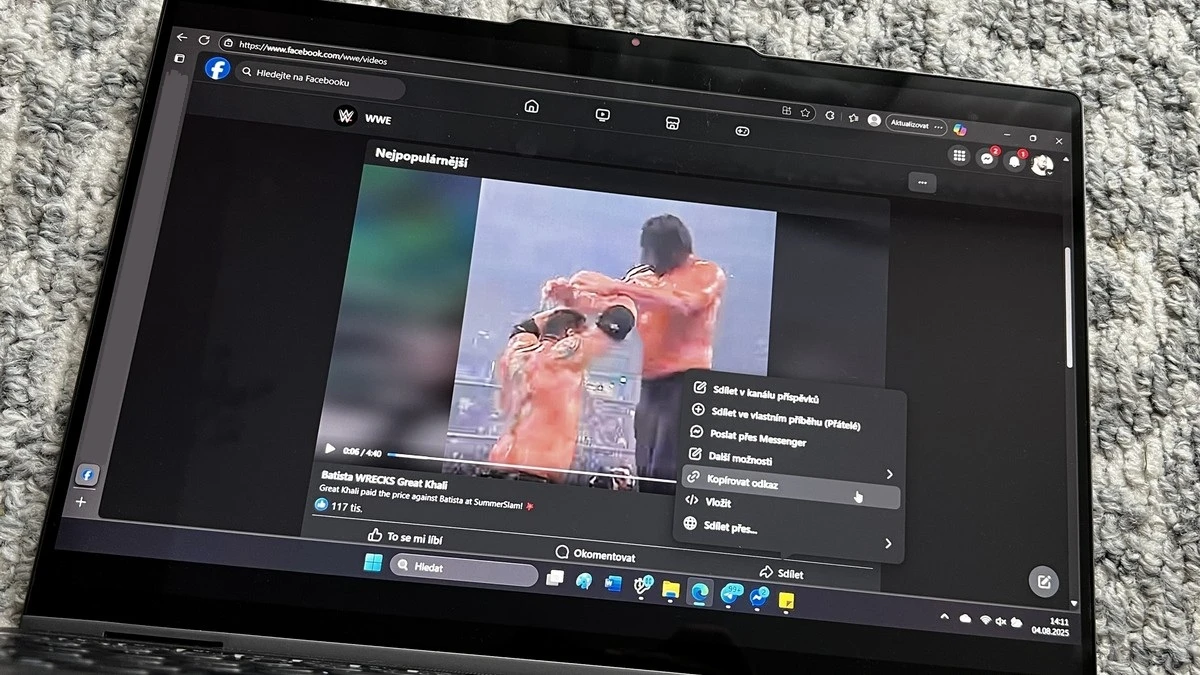Like the video with To se mi líbí
1200x675 pixels.
pos(405,537)
